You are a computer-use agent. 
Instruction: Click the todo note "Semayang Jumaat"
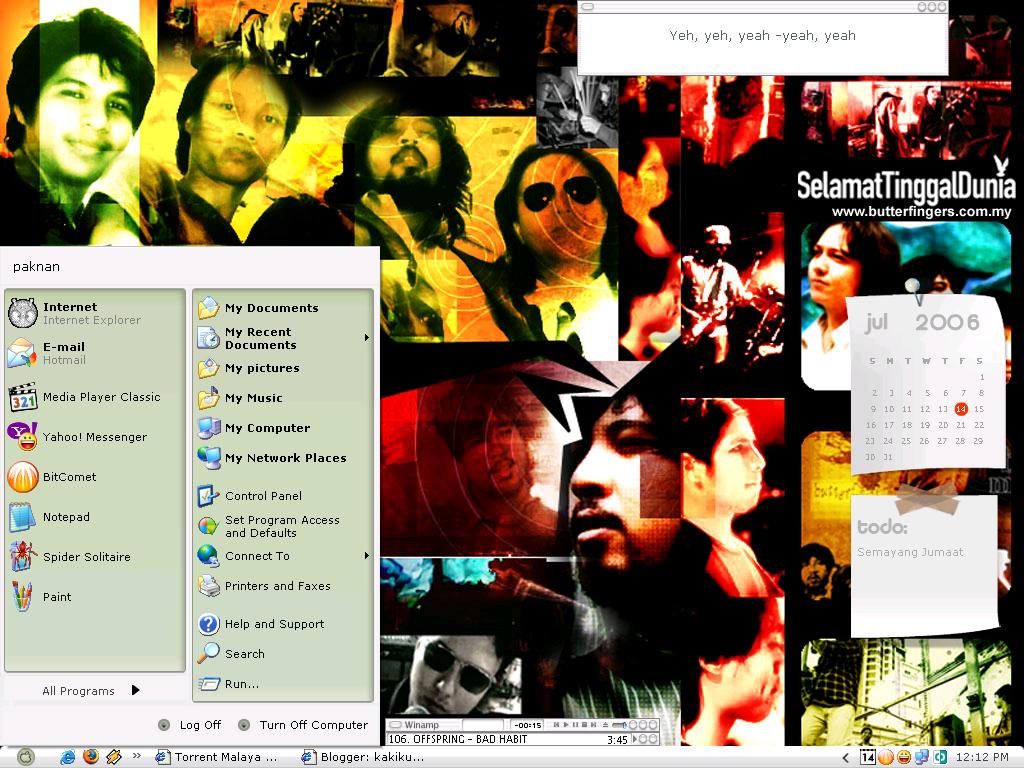pos(910,552)
